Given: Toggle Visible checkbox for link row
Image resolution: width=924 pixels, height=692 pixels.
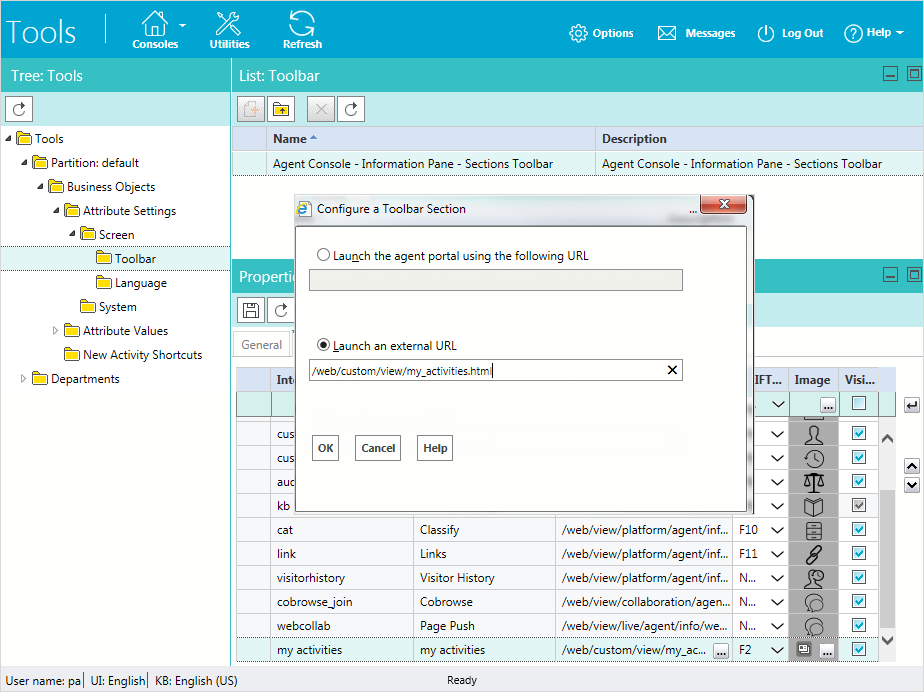Looking at the screenshot, I should pyautogui.click(x=859, y=553).
